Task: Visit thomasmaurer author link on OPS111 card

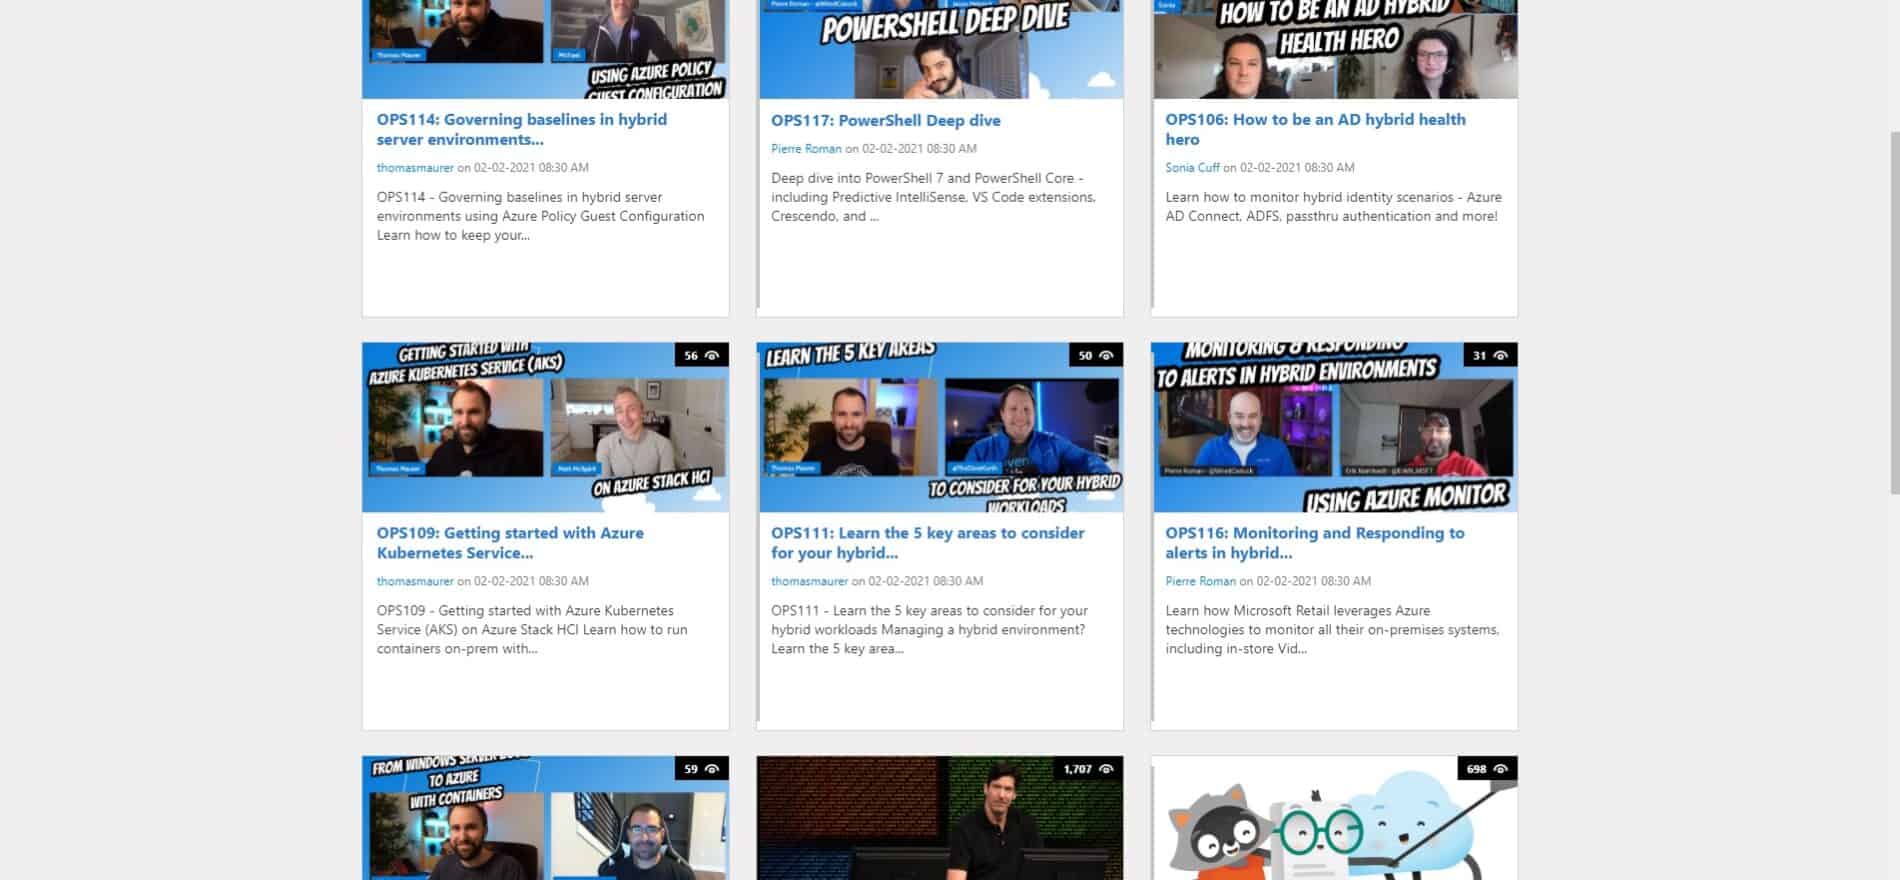Action: click(x=809, y=581)
